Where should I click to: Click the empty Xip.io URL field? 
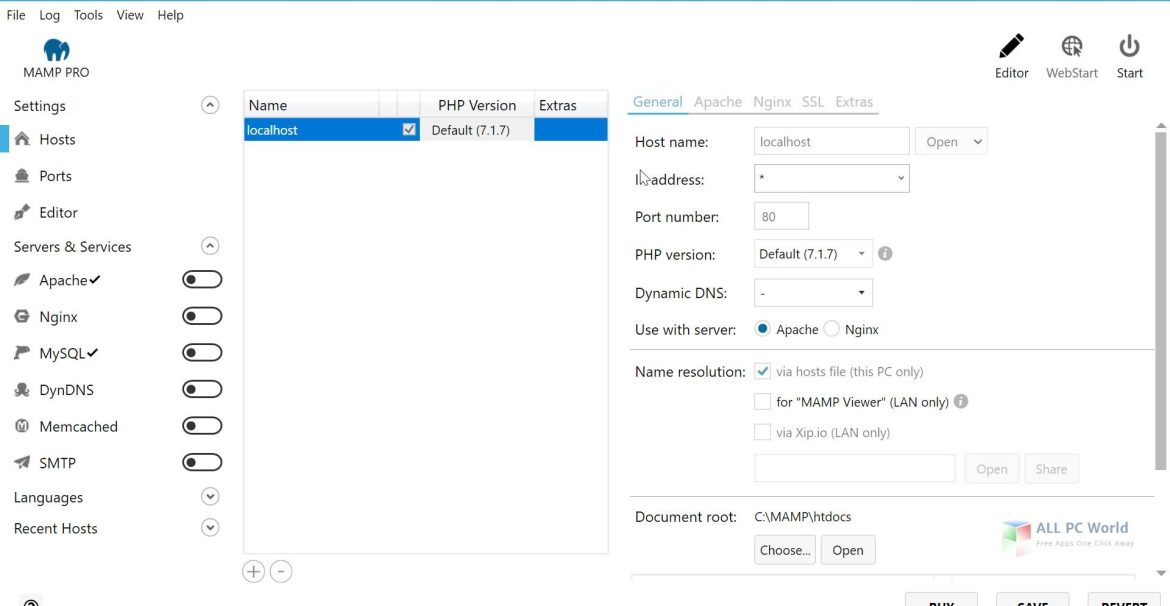[x=854, y=468]
